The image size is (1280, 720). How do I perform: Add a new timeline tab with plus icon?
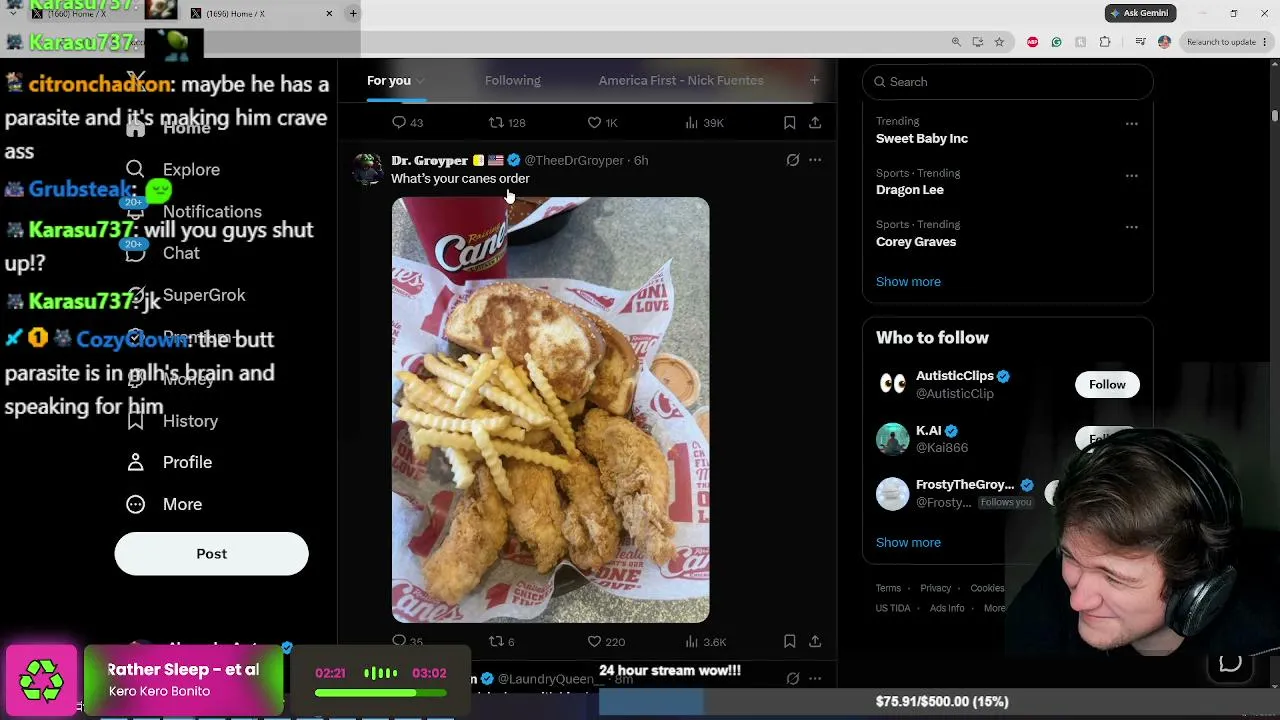pos(814,80)
